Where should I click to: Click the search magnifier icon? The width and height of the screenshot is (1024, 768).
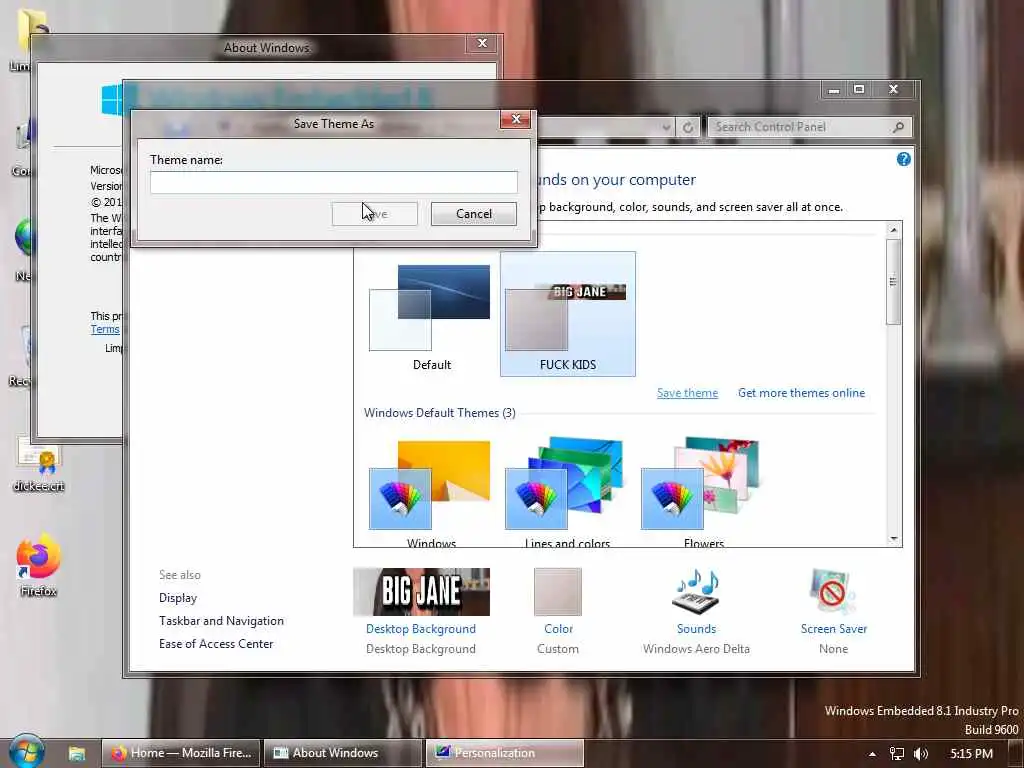pos(899,127)
